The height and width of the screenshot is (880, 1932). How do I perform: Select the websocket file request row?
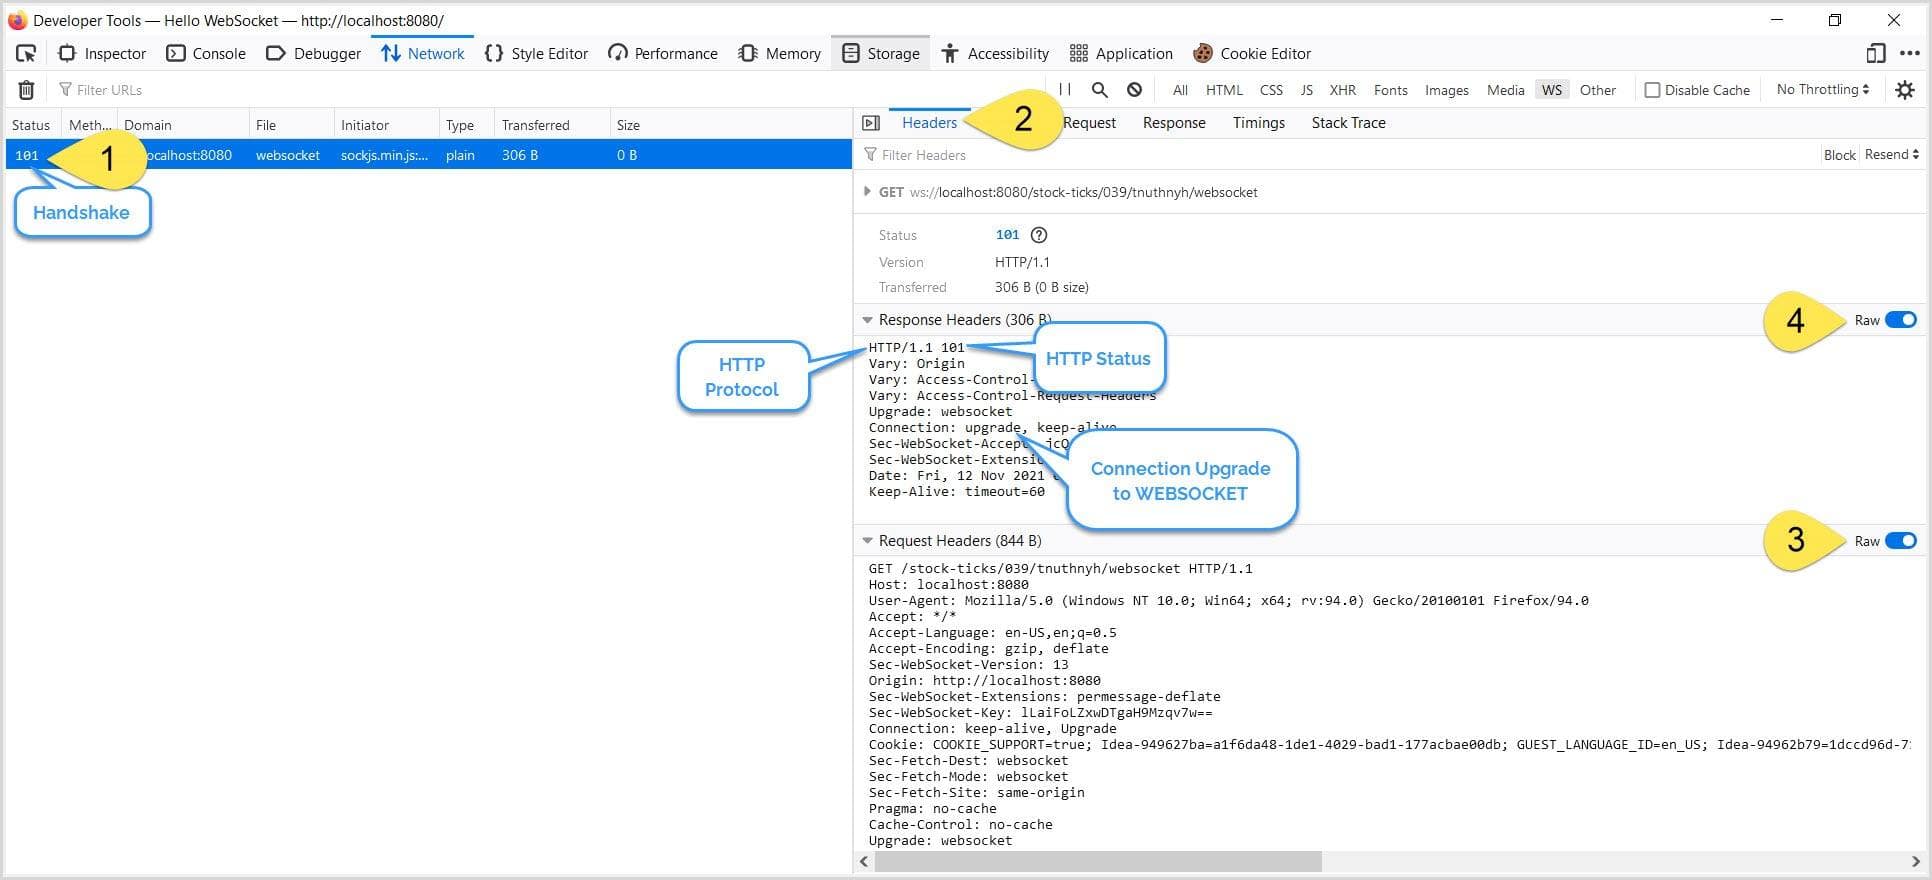point(428,155)
